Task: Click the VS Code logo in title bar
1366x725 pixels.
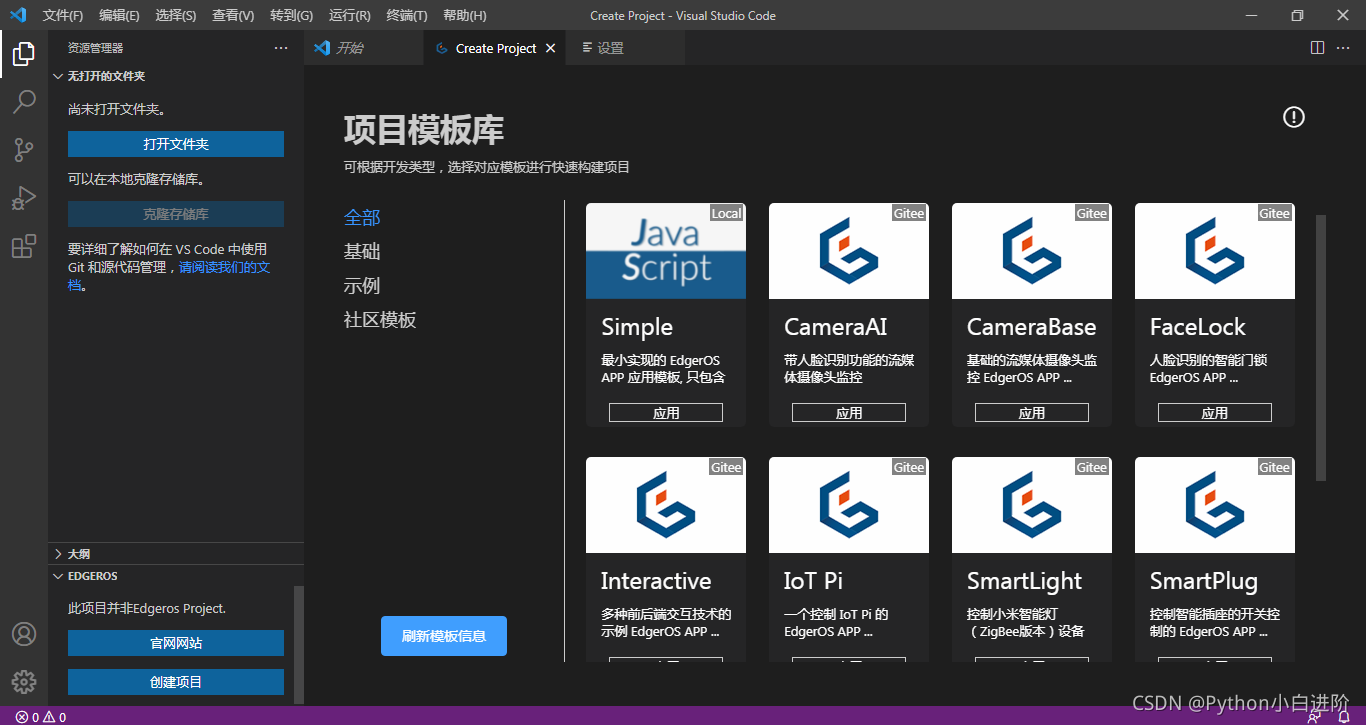Action: click(18, 15)
